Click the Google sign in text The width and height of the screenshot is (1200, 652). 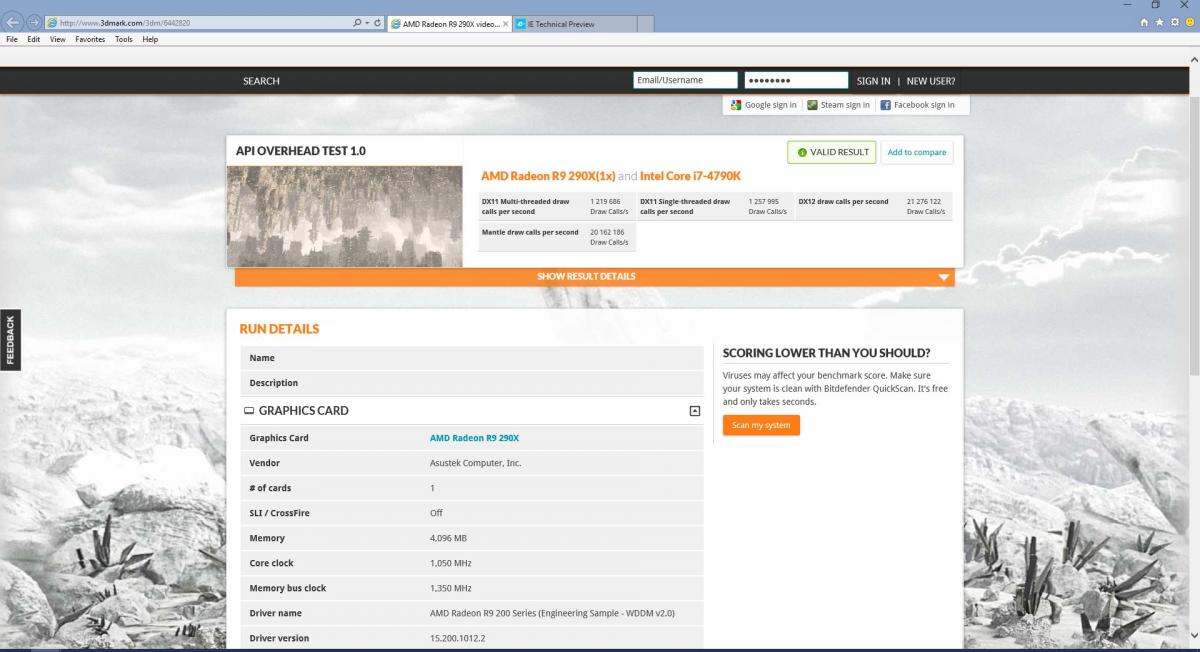click(x=770, y=105)
